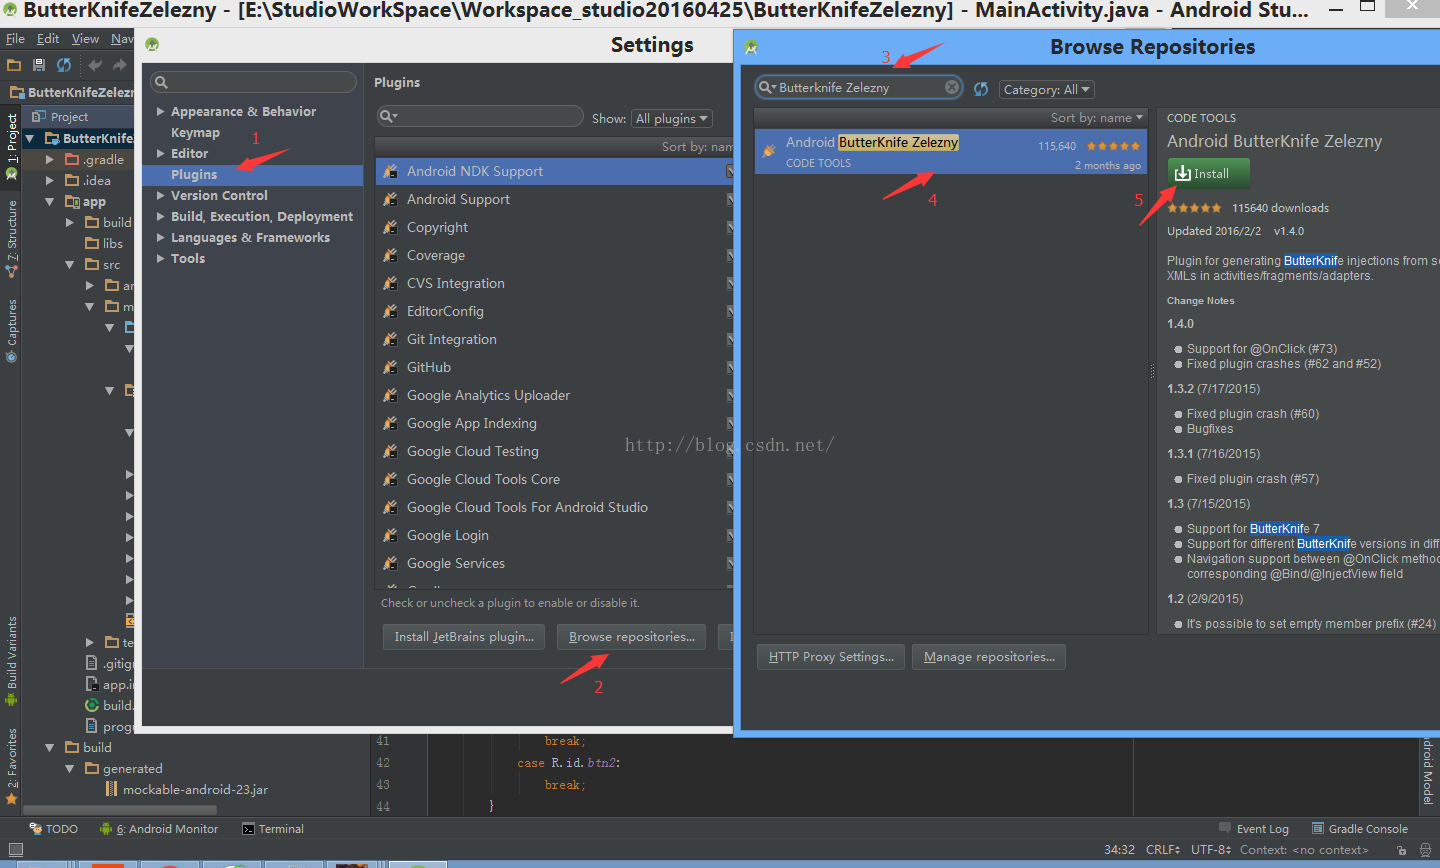
Task: Open the Category: All dropdown
Action: click(1047, 89)
